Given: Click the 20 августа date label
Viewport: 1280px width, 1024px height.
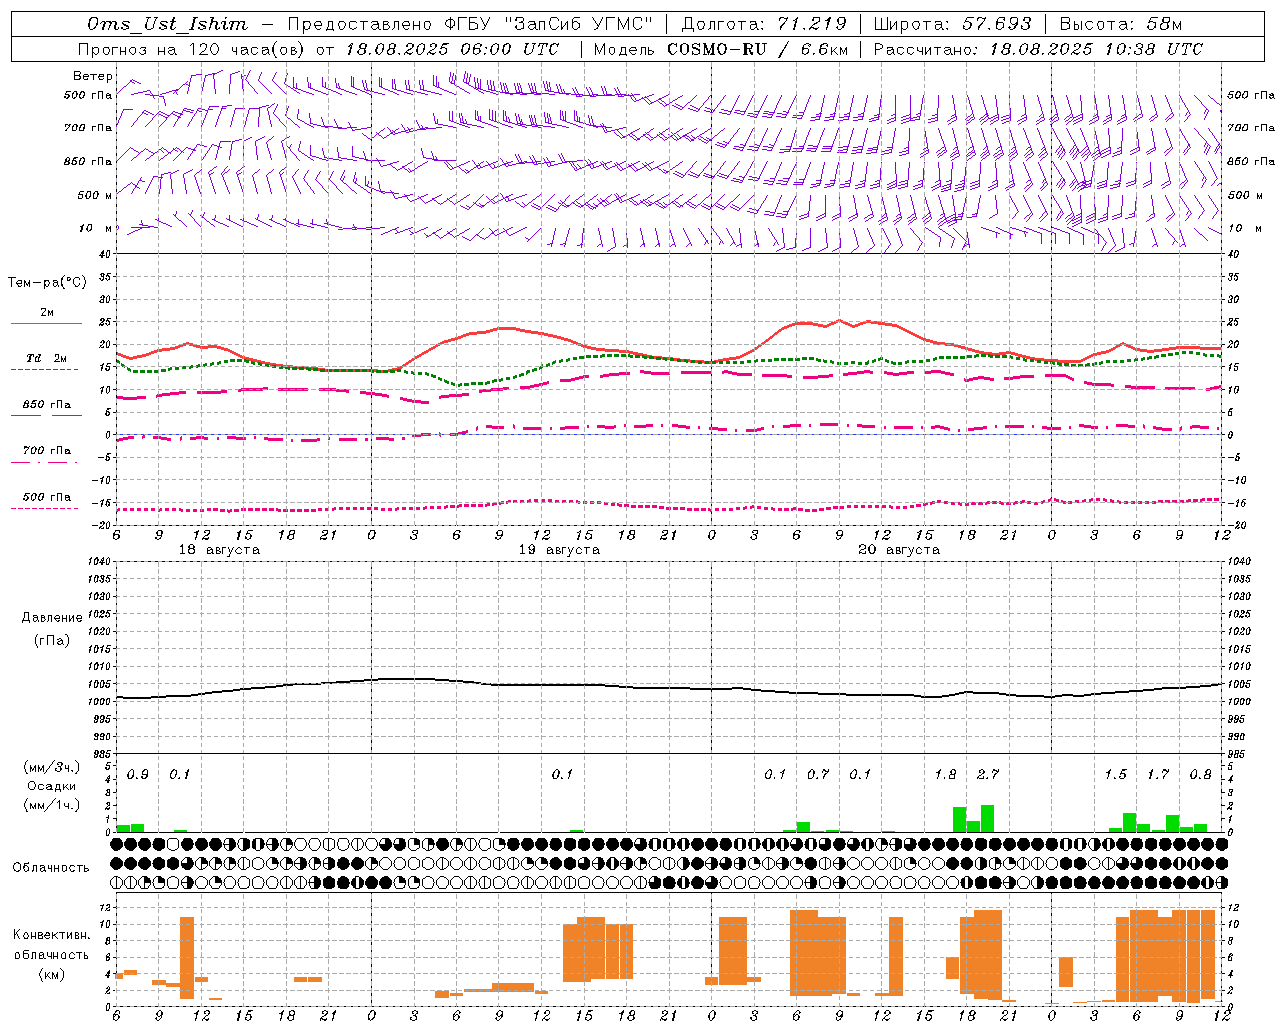Looking at the screenshot, I should [899, 550].
